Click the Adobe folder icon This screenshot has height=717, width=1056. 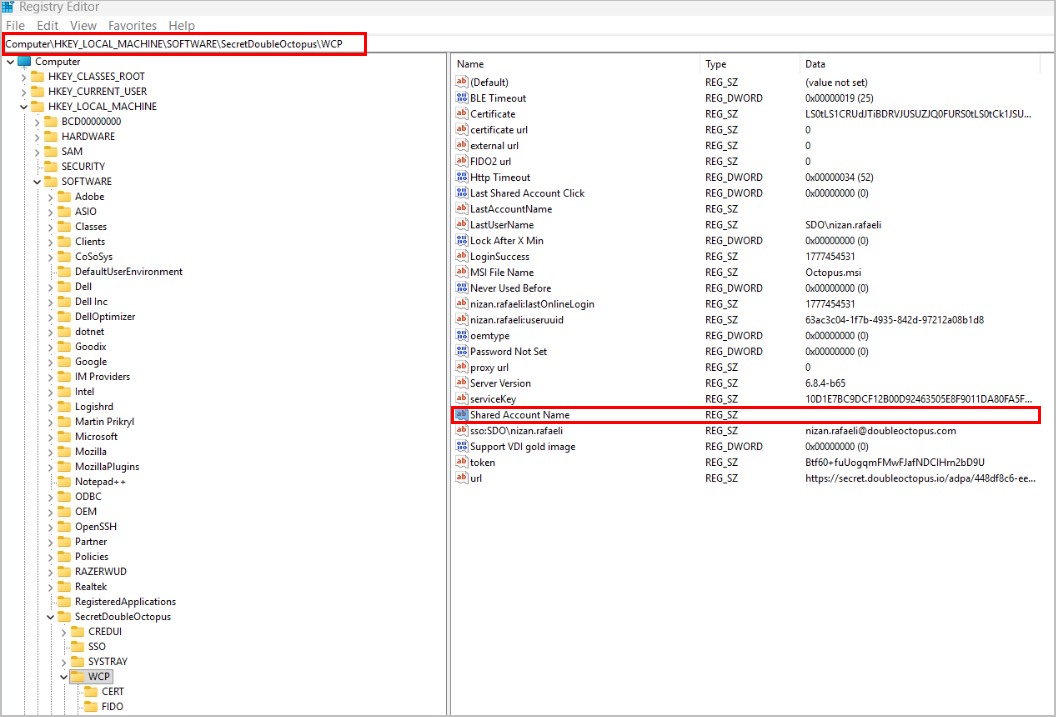tap(64, 197)
